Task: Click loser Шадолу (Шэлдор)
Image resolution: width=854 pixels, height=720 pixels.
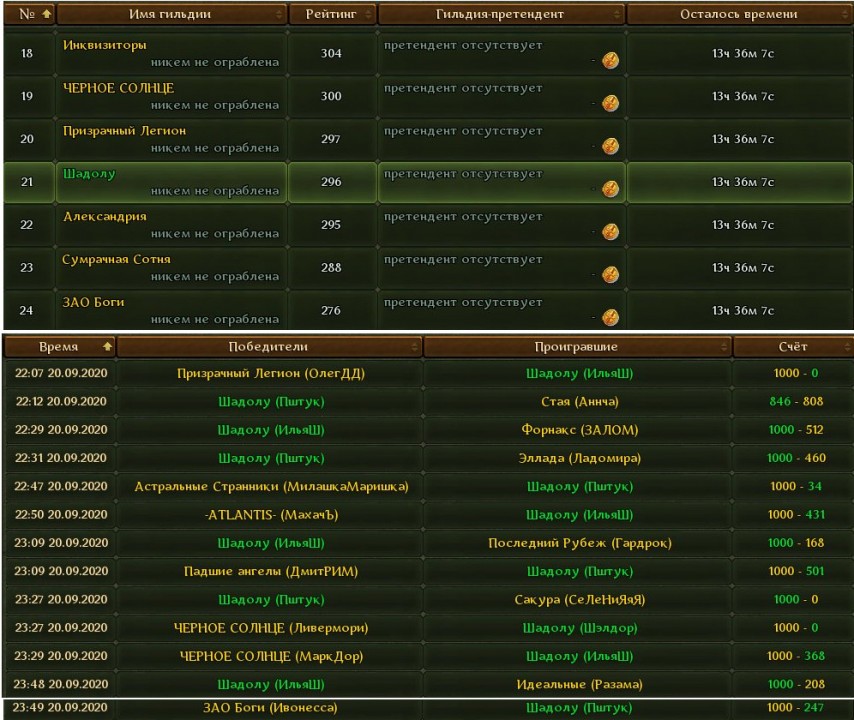Action: pyautogui.click(x=580, y=629)
